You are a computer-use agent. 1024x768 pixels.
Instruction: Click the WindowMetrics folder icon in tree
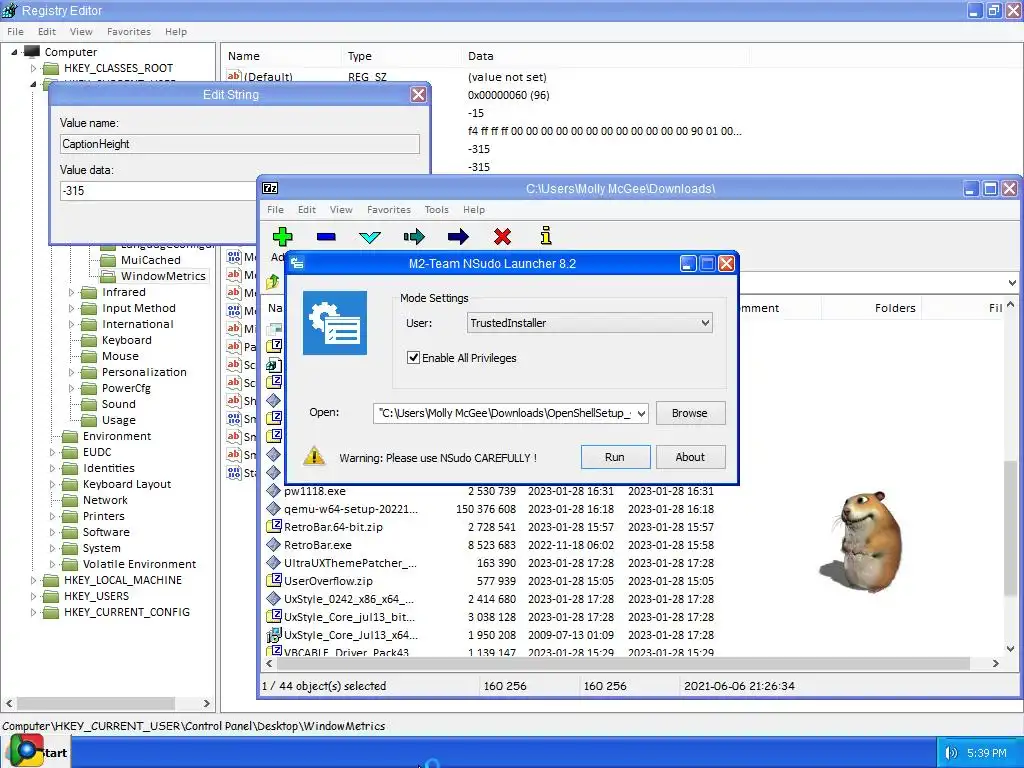[x=108, y=276]
